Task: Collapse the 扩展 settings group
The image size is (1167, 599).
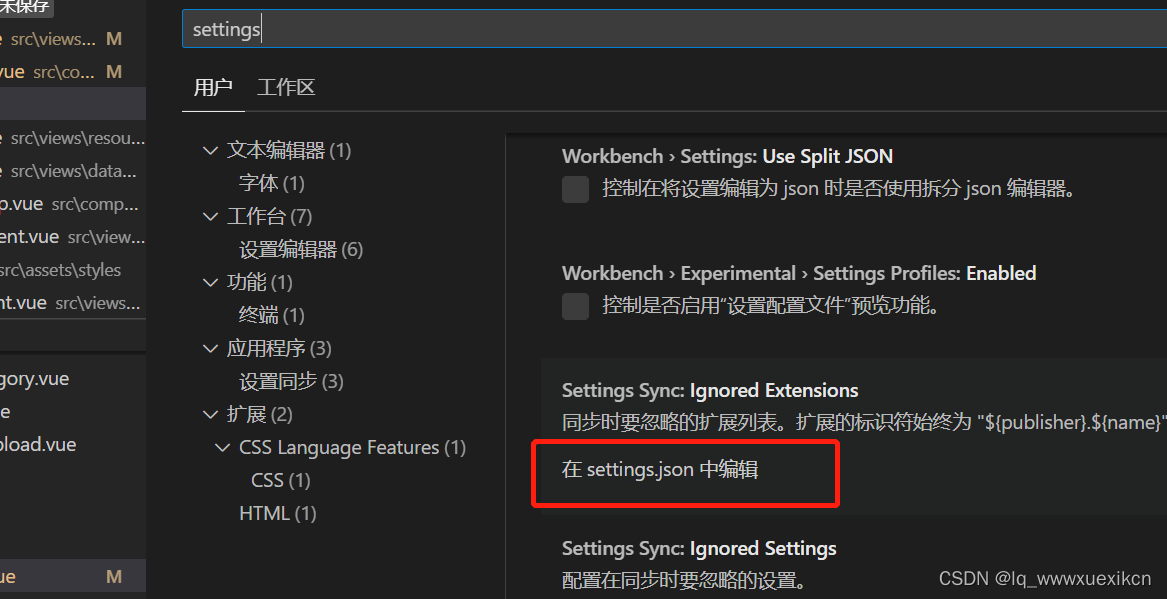Action: 211,414
